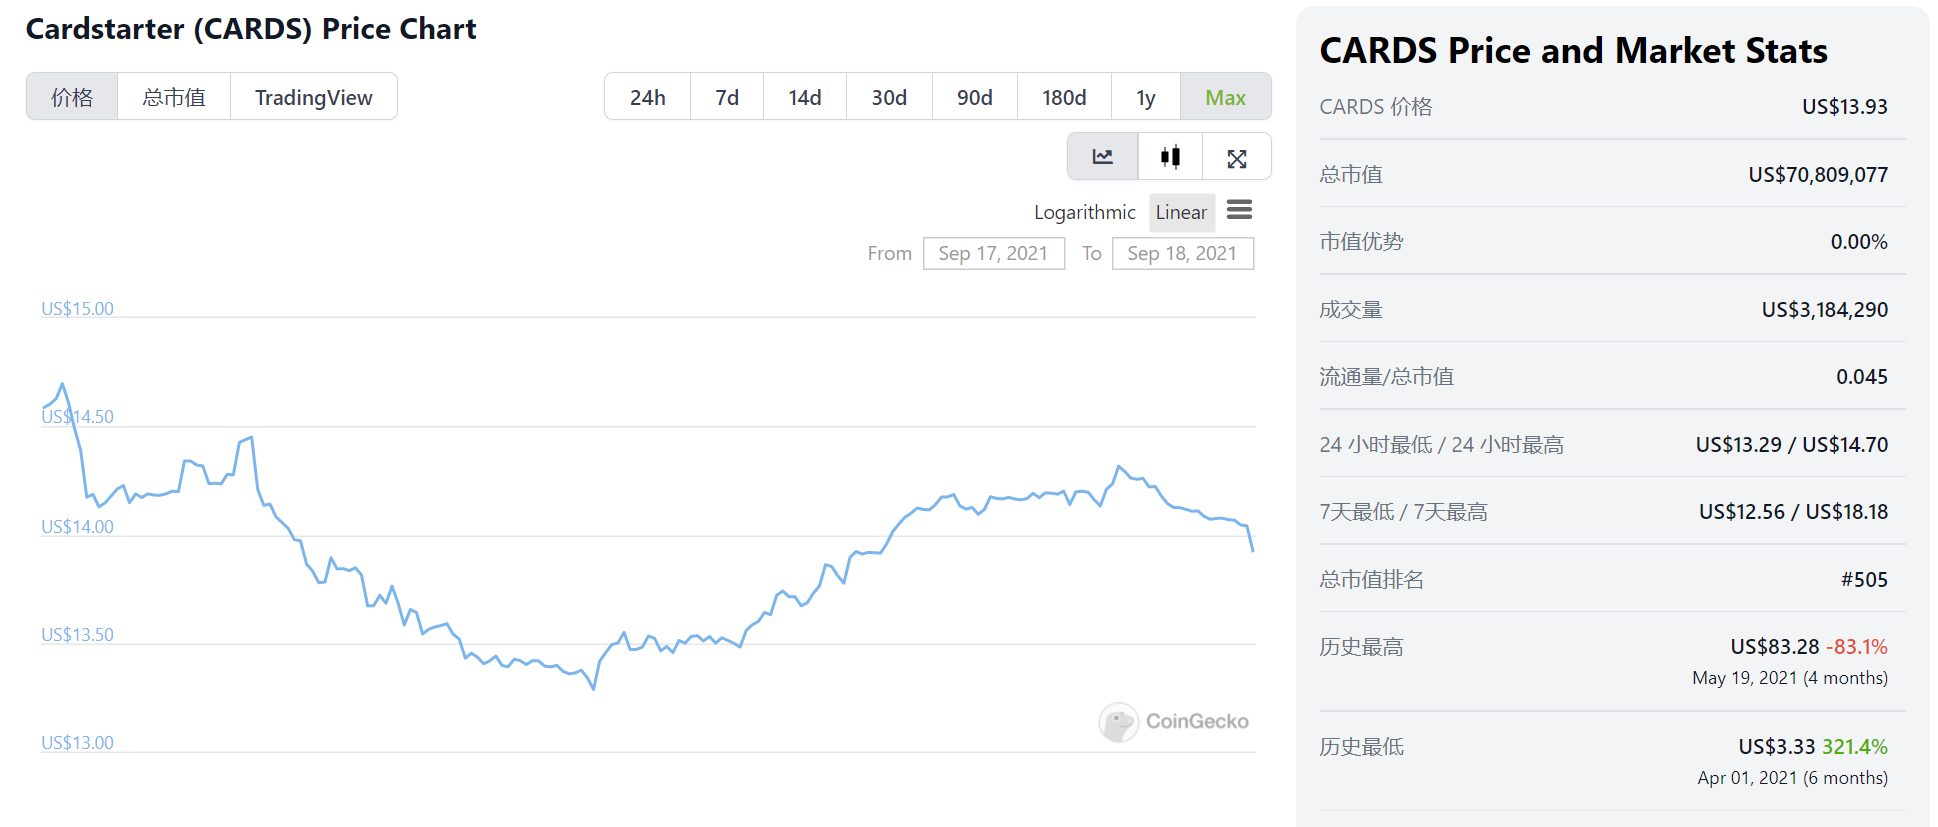Viewport: 1938px width, 827px height.
Task: Set chart range to 7d
Action: [727, 97]
